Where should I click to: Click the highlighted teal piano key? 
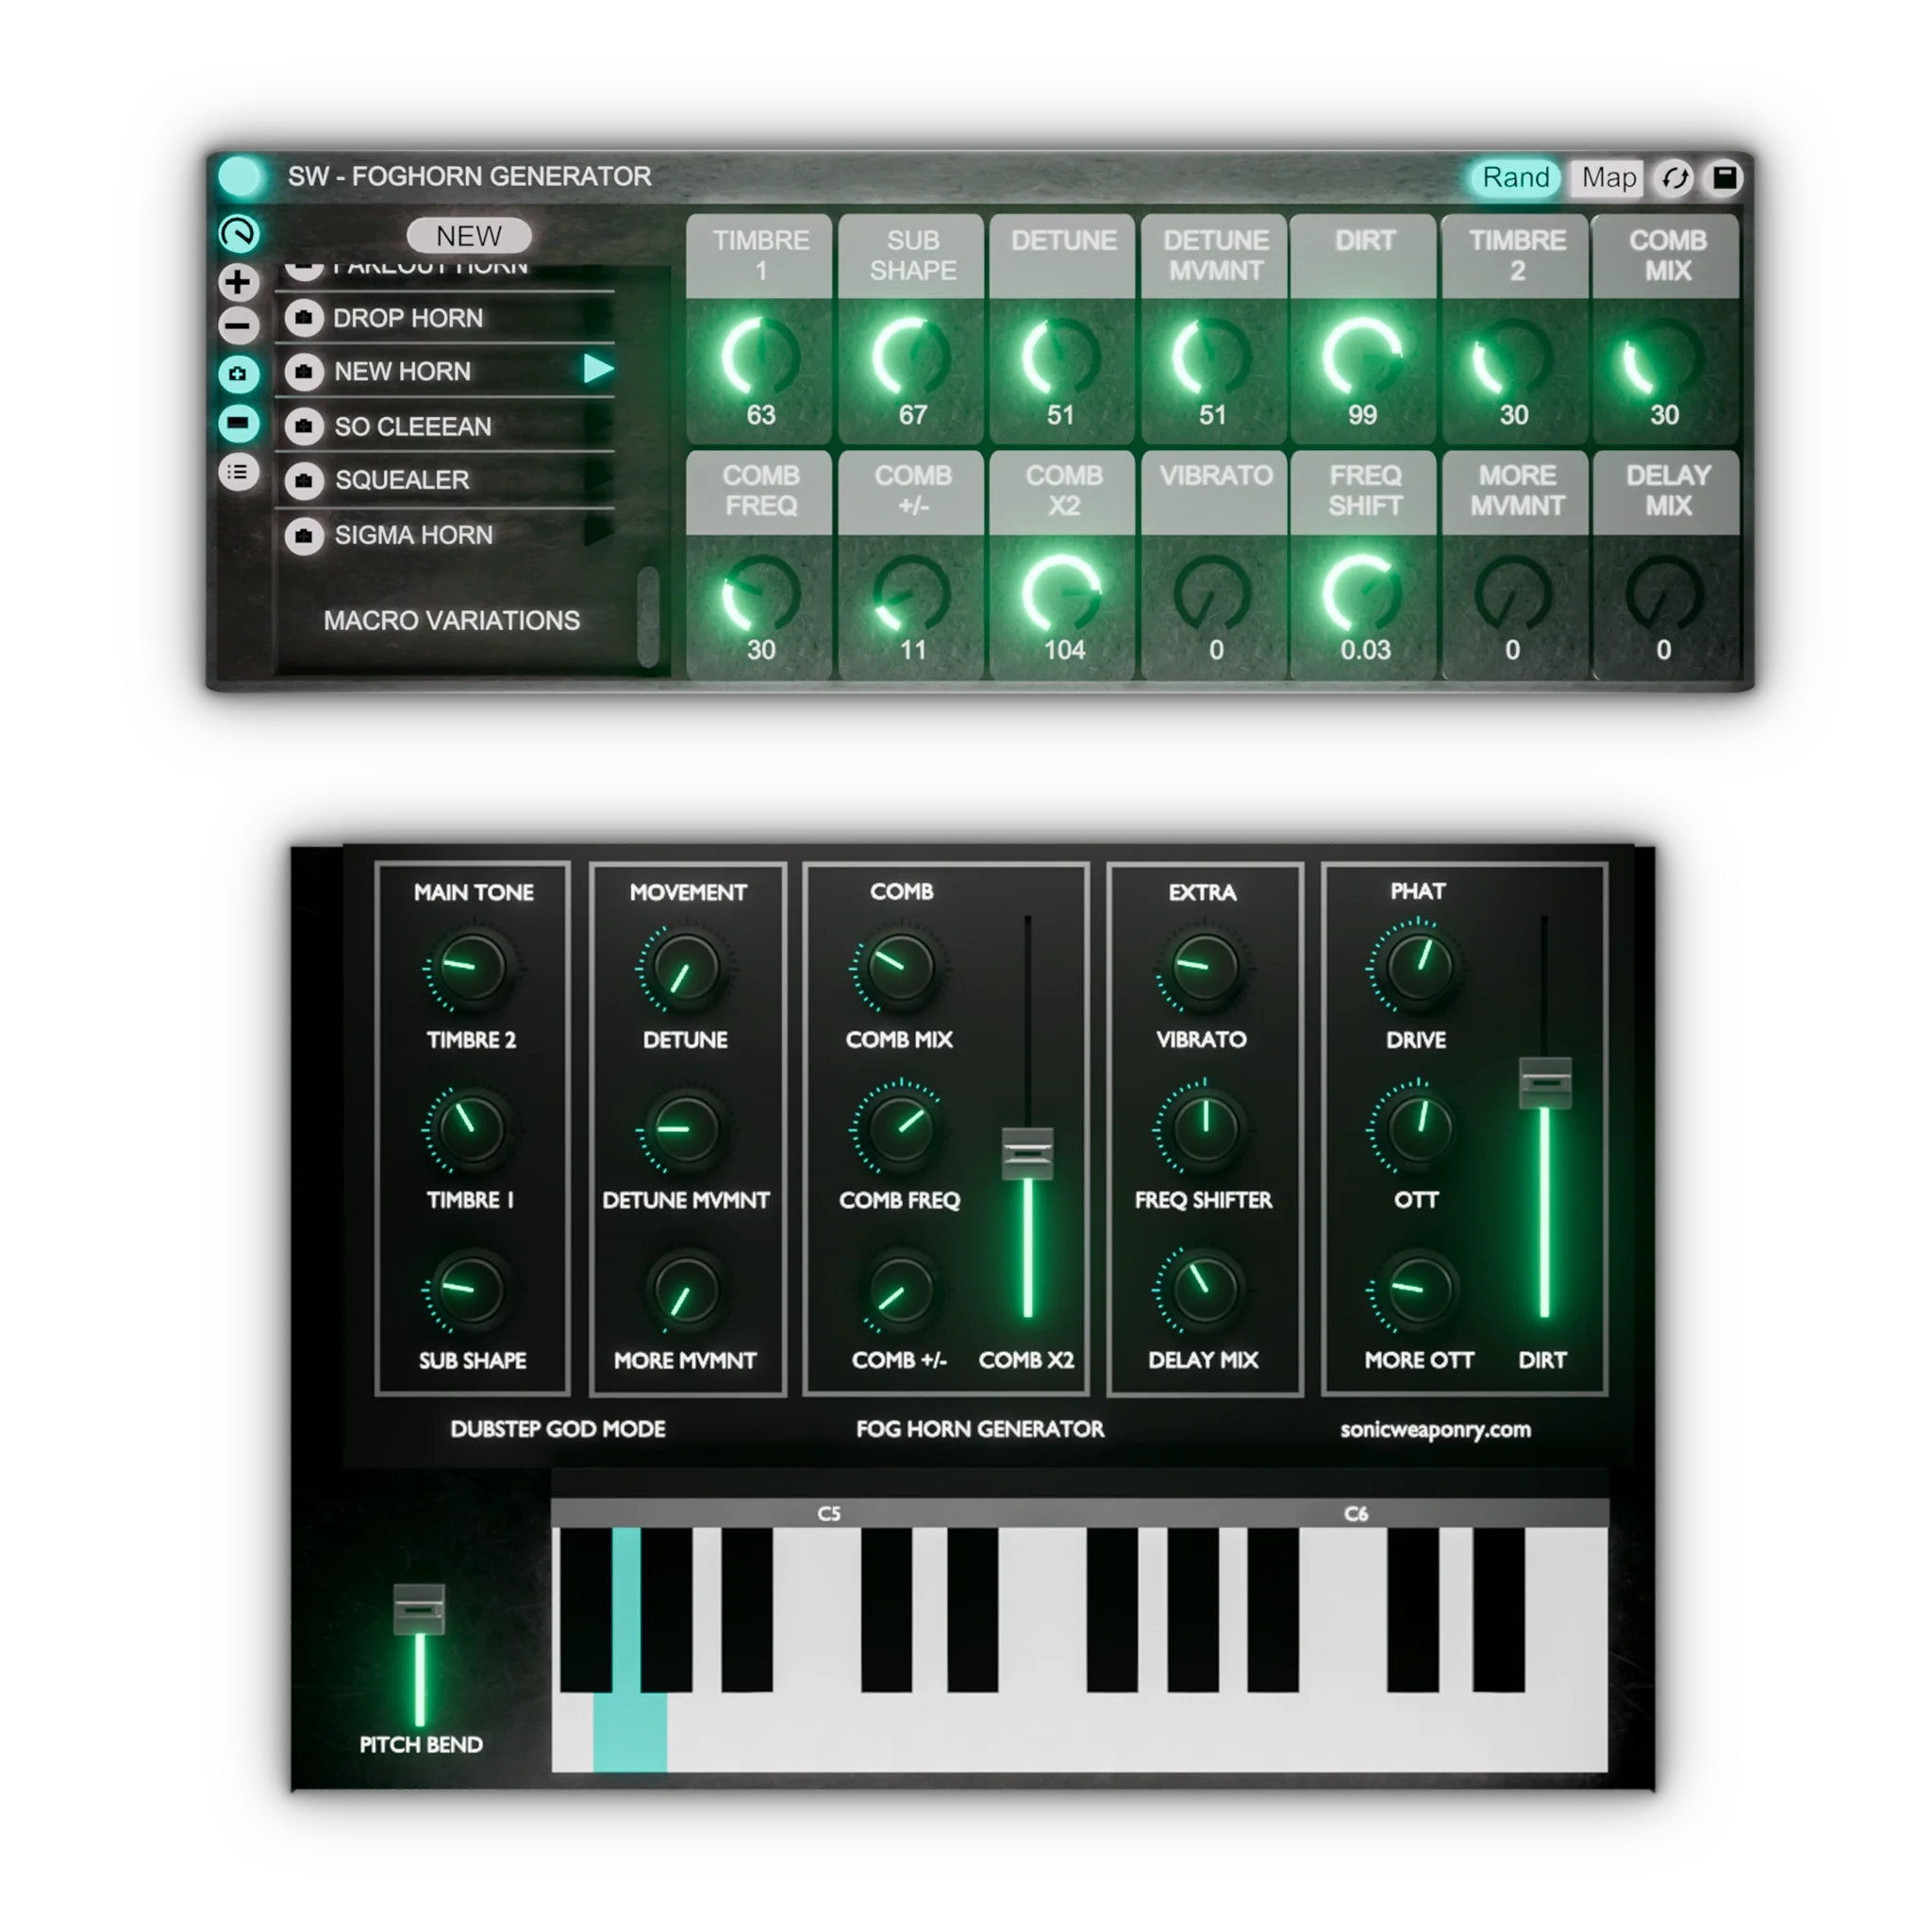click(x=630, y=1732)
